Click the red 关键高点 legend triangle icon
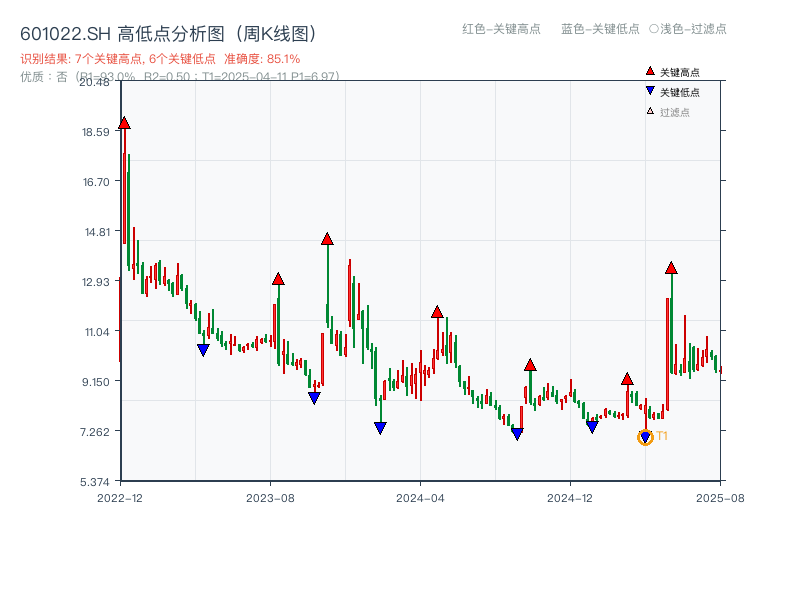The width and height of the screenshot is (800, 600). (x=648, y=72)
